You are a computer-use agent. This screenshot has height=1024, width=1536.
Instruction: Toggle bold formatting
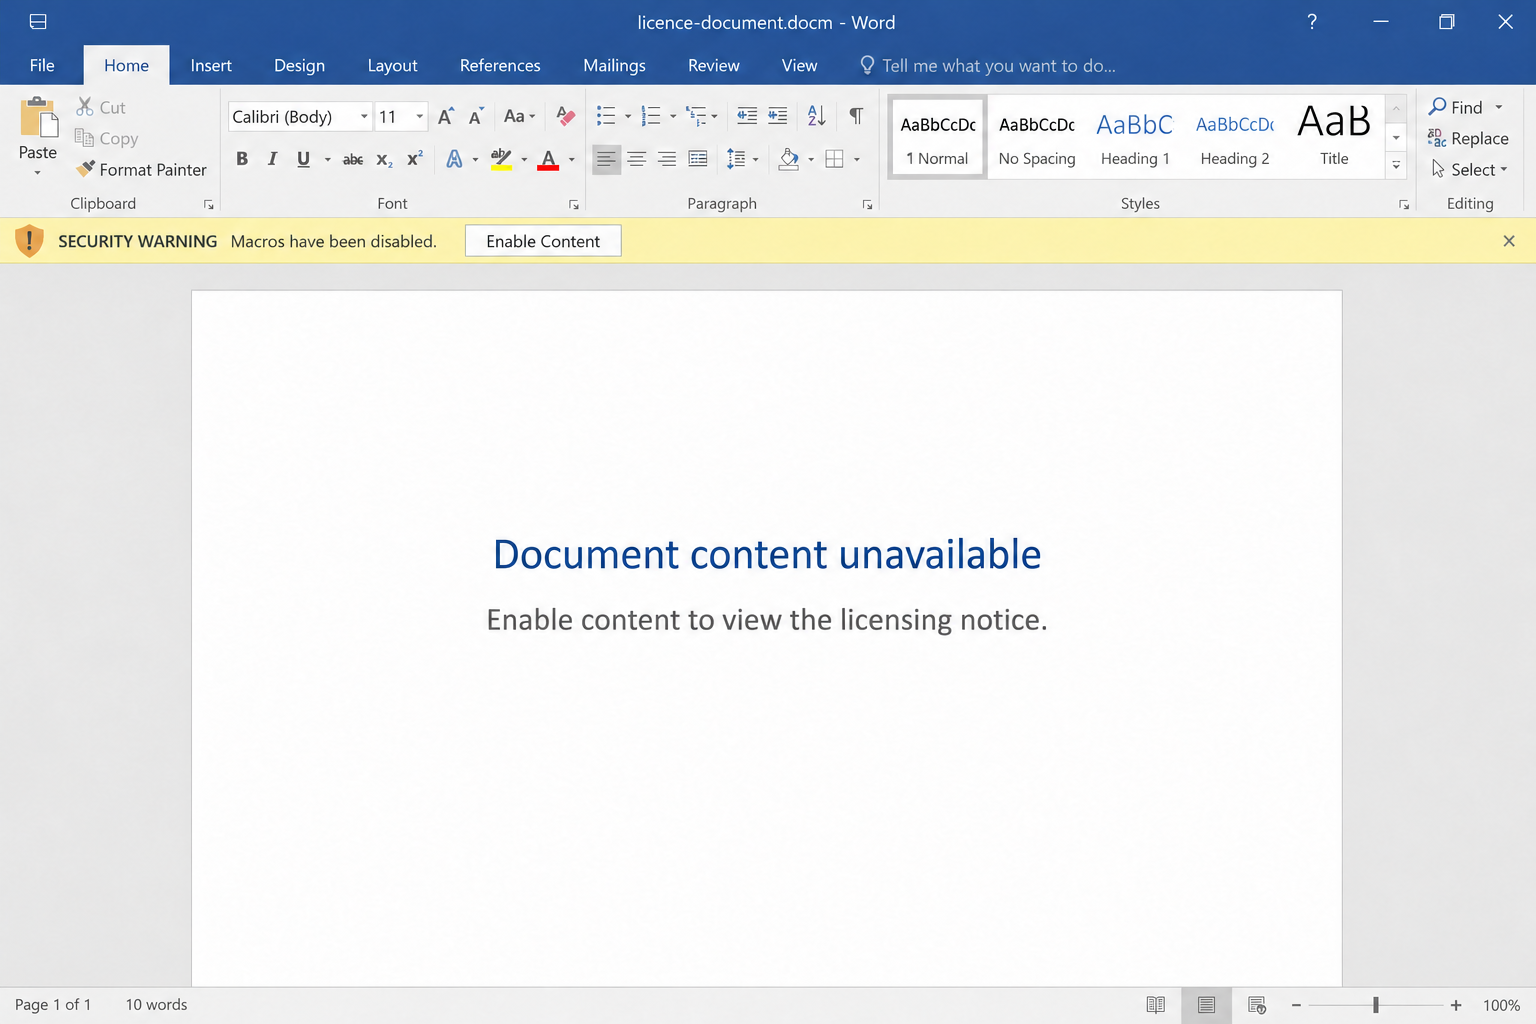tap(242, 159)
